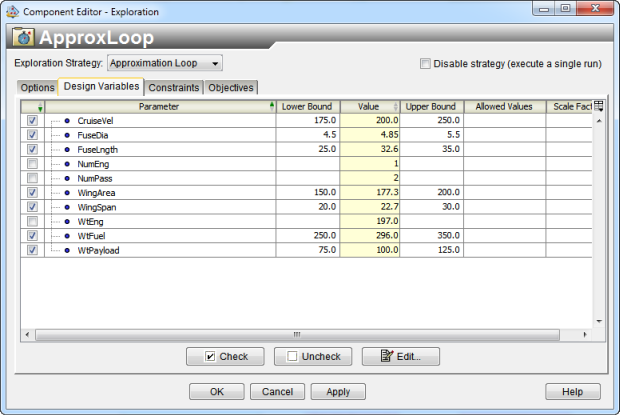Tick Disable strategy (execute a single run)

(426, 63)
